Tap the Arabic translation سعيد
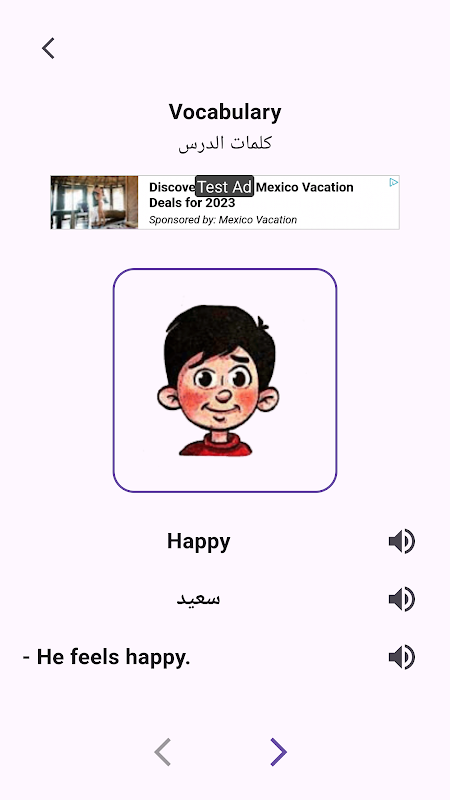 198,598
